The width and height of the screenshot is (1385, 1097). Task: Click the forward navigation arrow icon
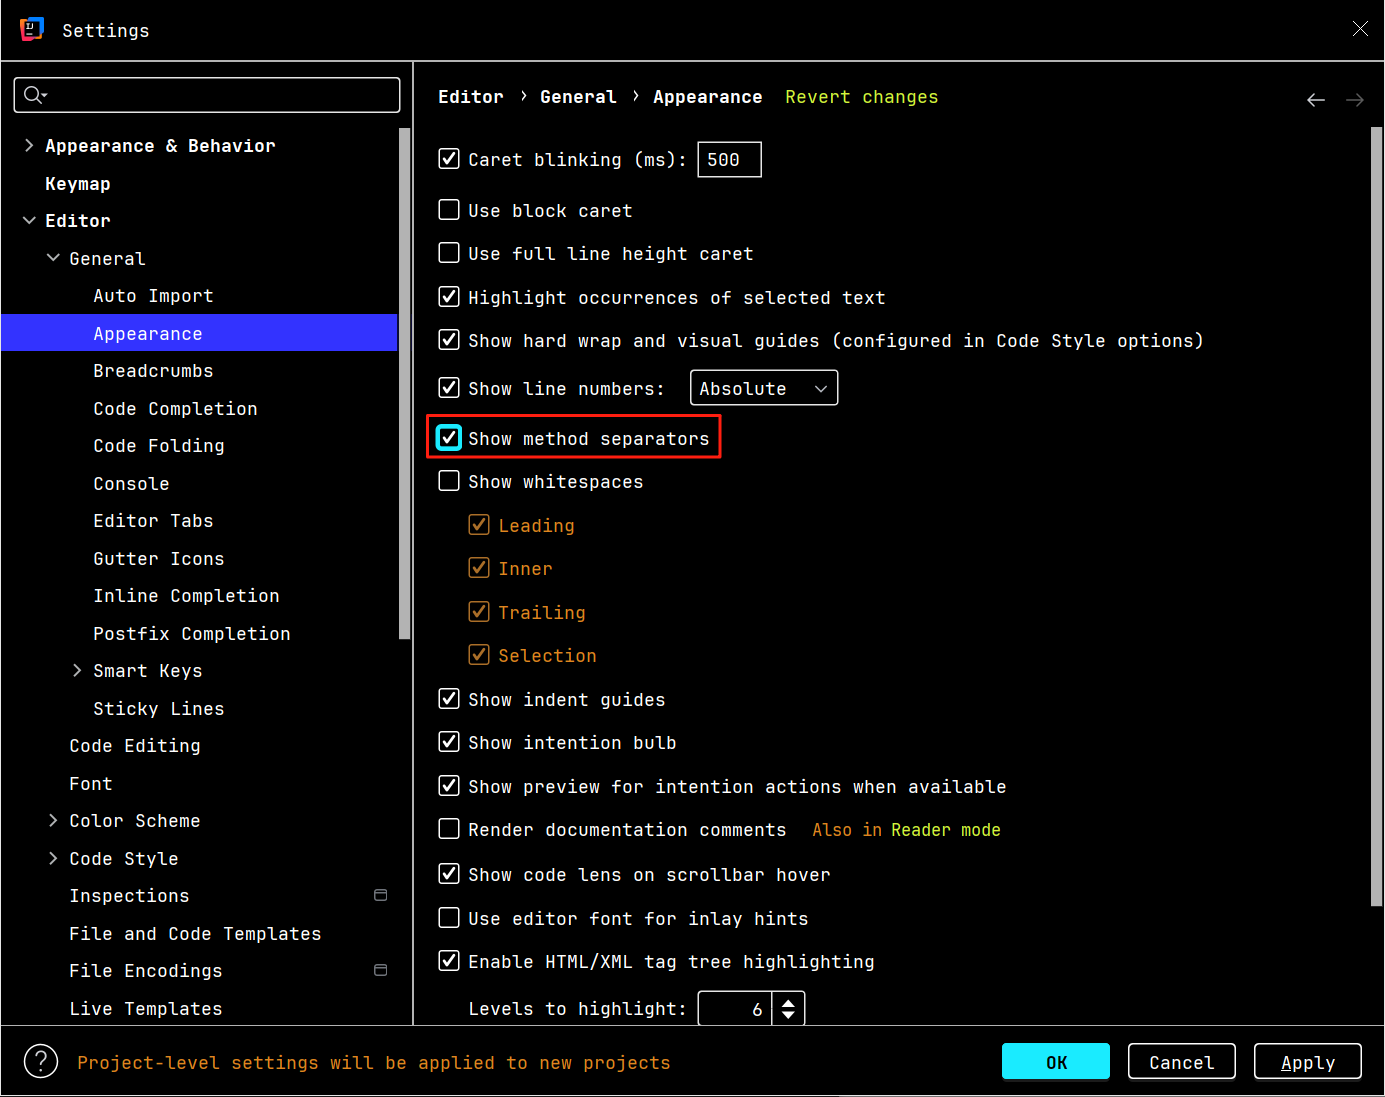click(1354, 100)
